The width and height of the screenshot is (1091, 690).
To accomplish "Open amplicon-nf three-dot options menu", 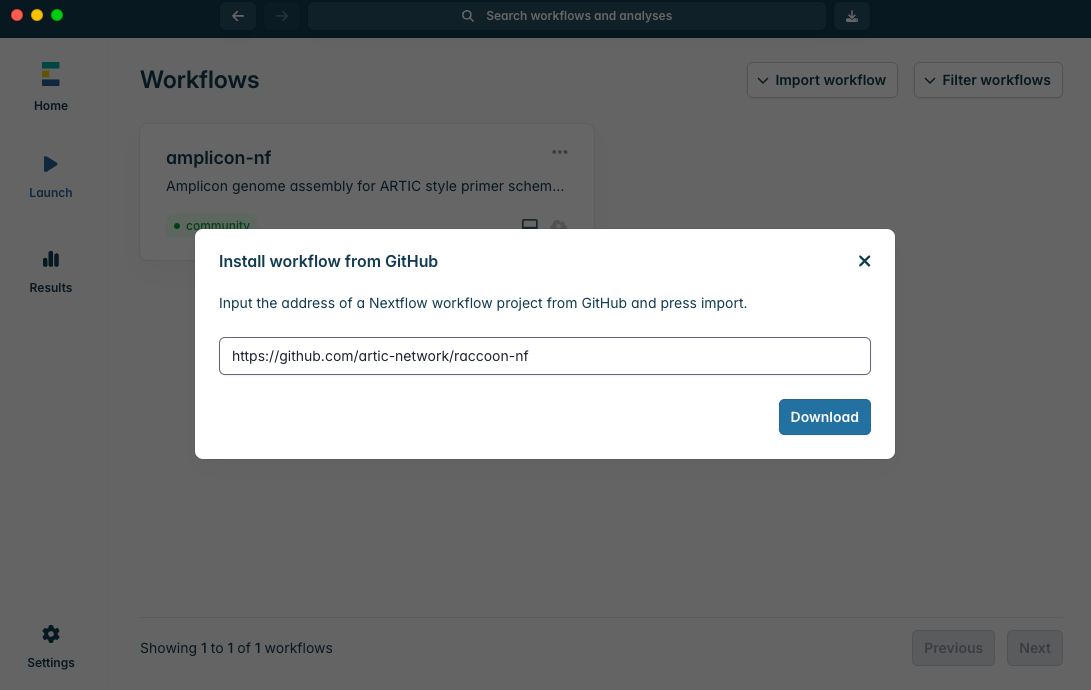I will [x=560, y=152].
